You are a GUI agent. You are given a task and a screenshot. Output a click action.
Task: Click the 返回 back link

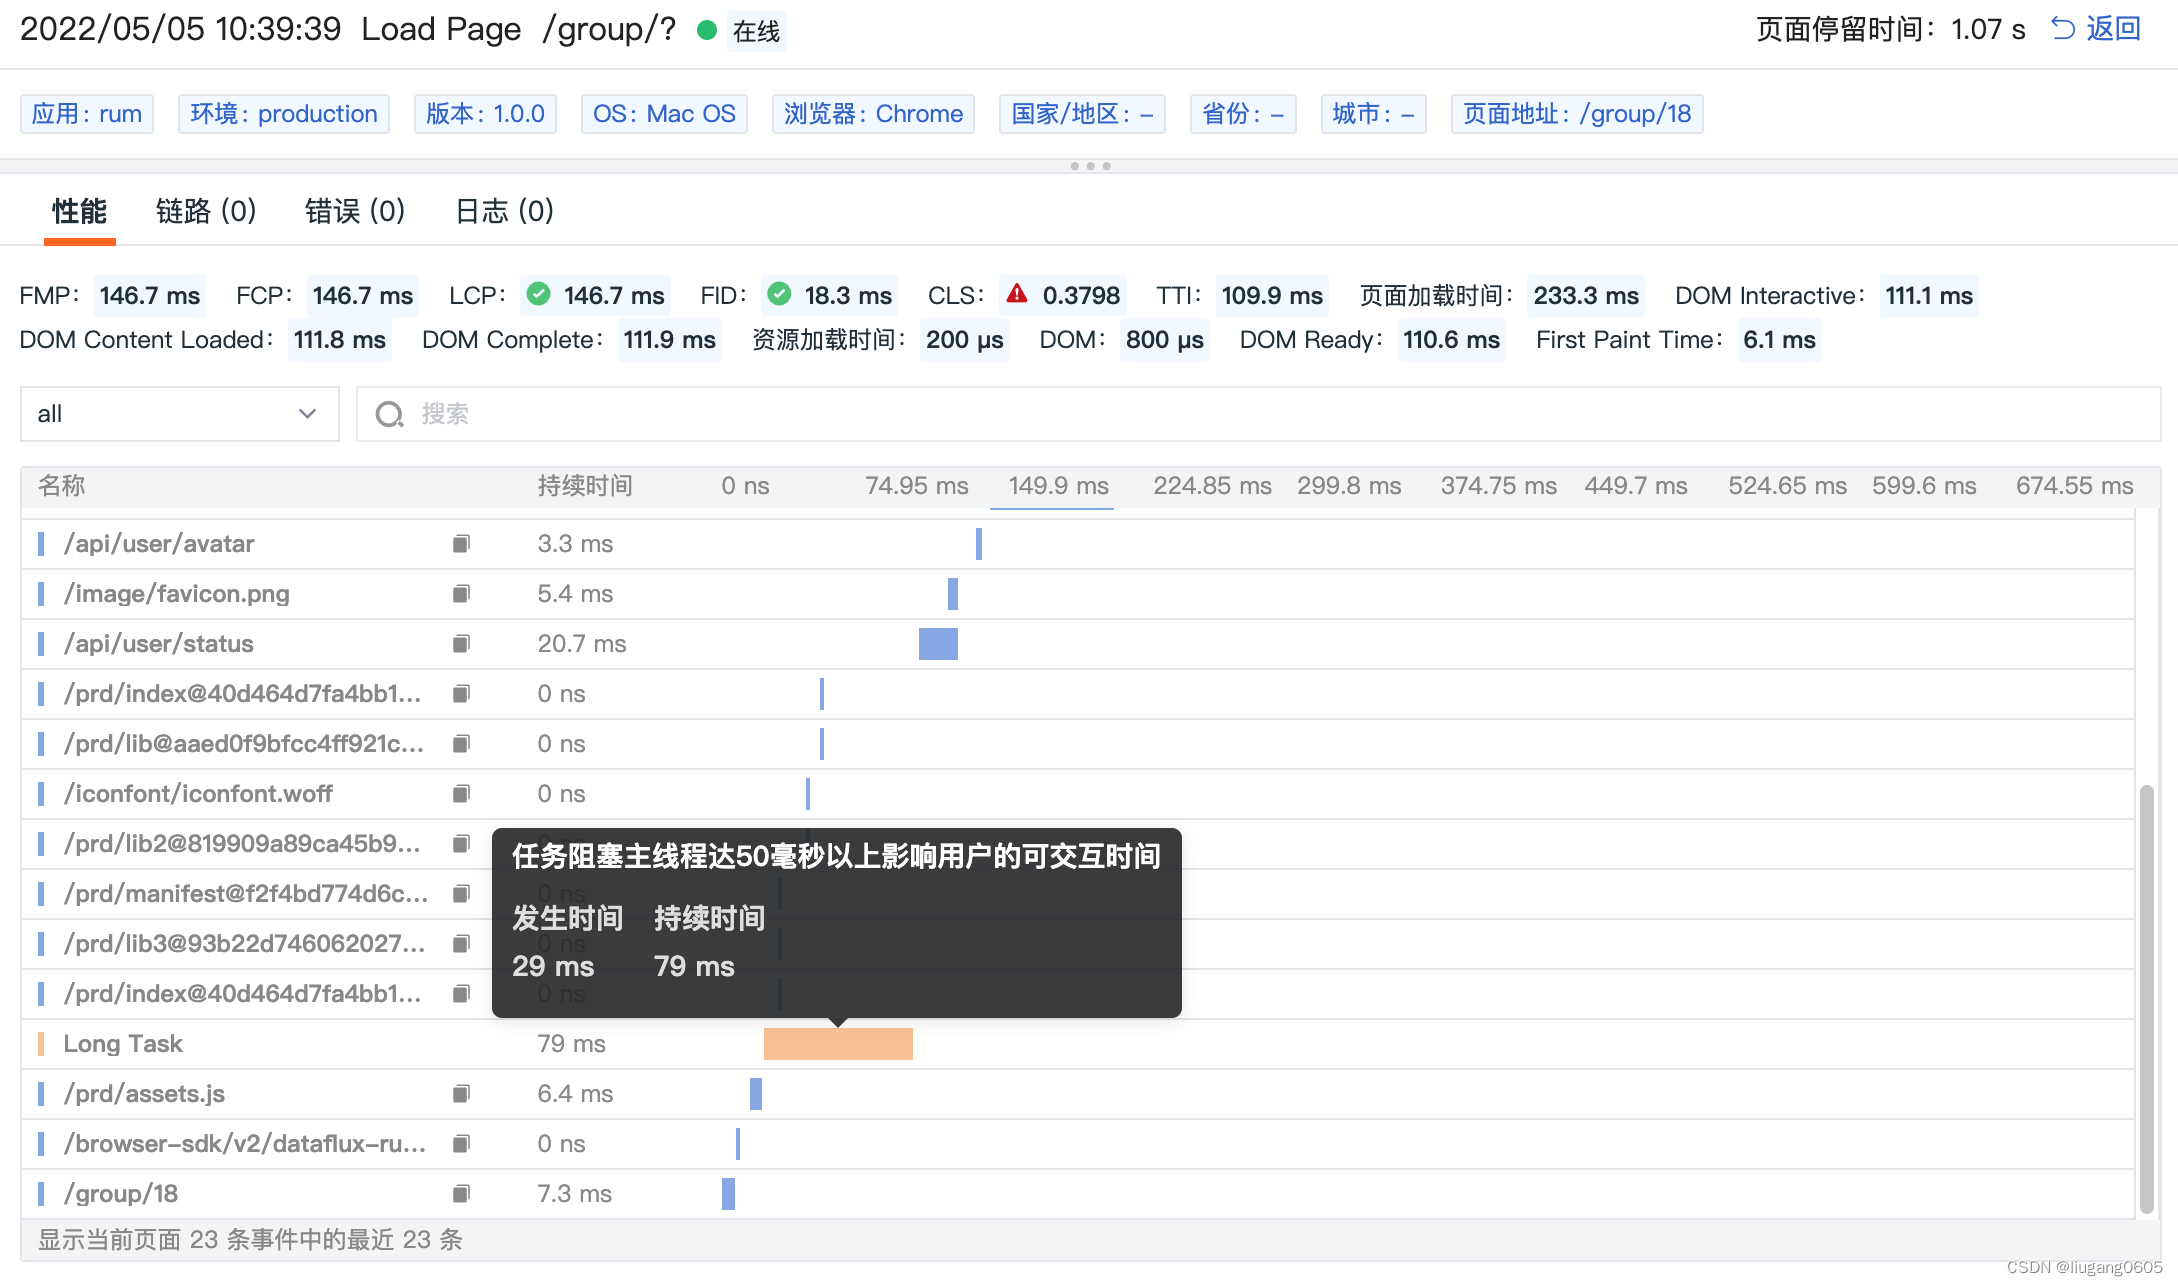coord(2113,28)
